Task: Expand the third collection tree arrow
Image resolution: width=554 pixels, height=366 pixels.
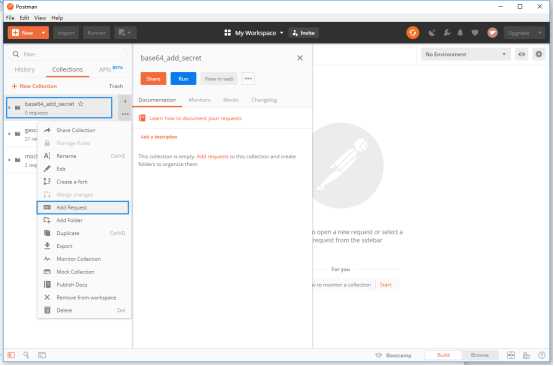Action: point(10,160)
